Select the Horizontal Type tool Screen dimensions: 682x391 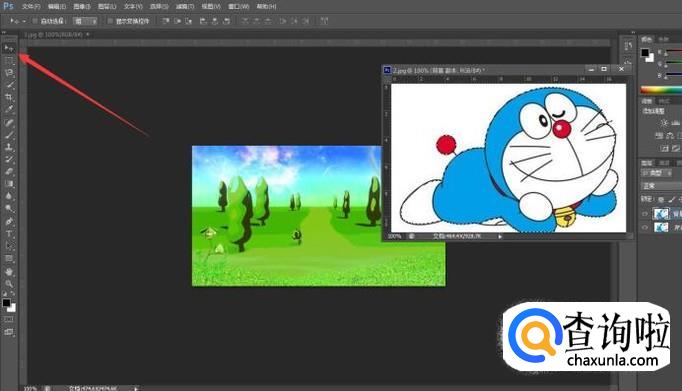click(9, 234)
